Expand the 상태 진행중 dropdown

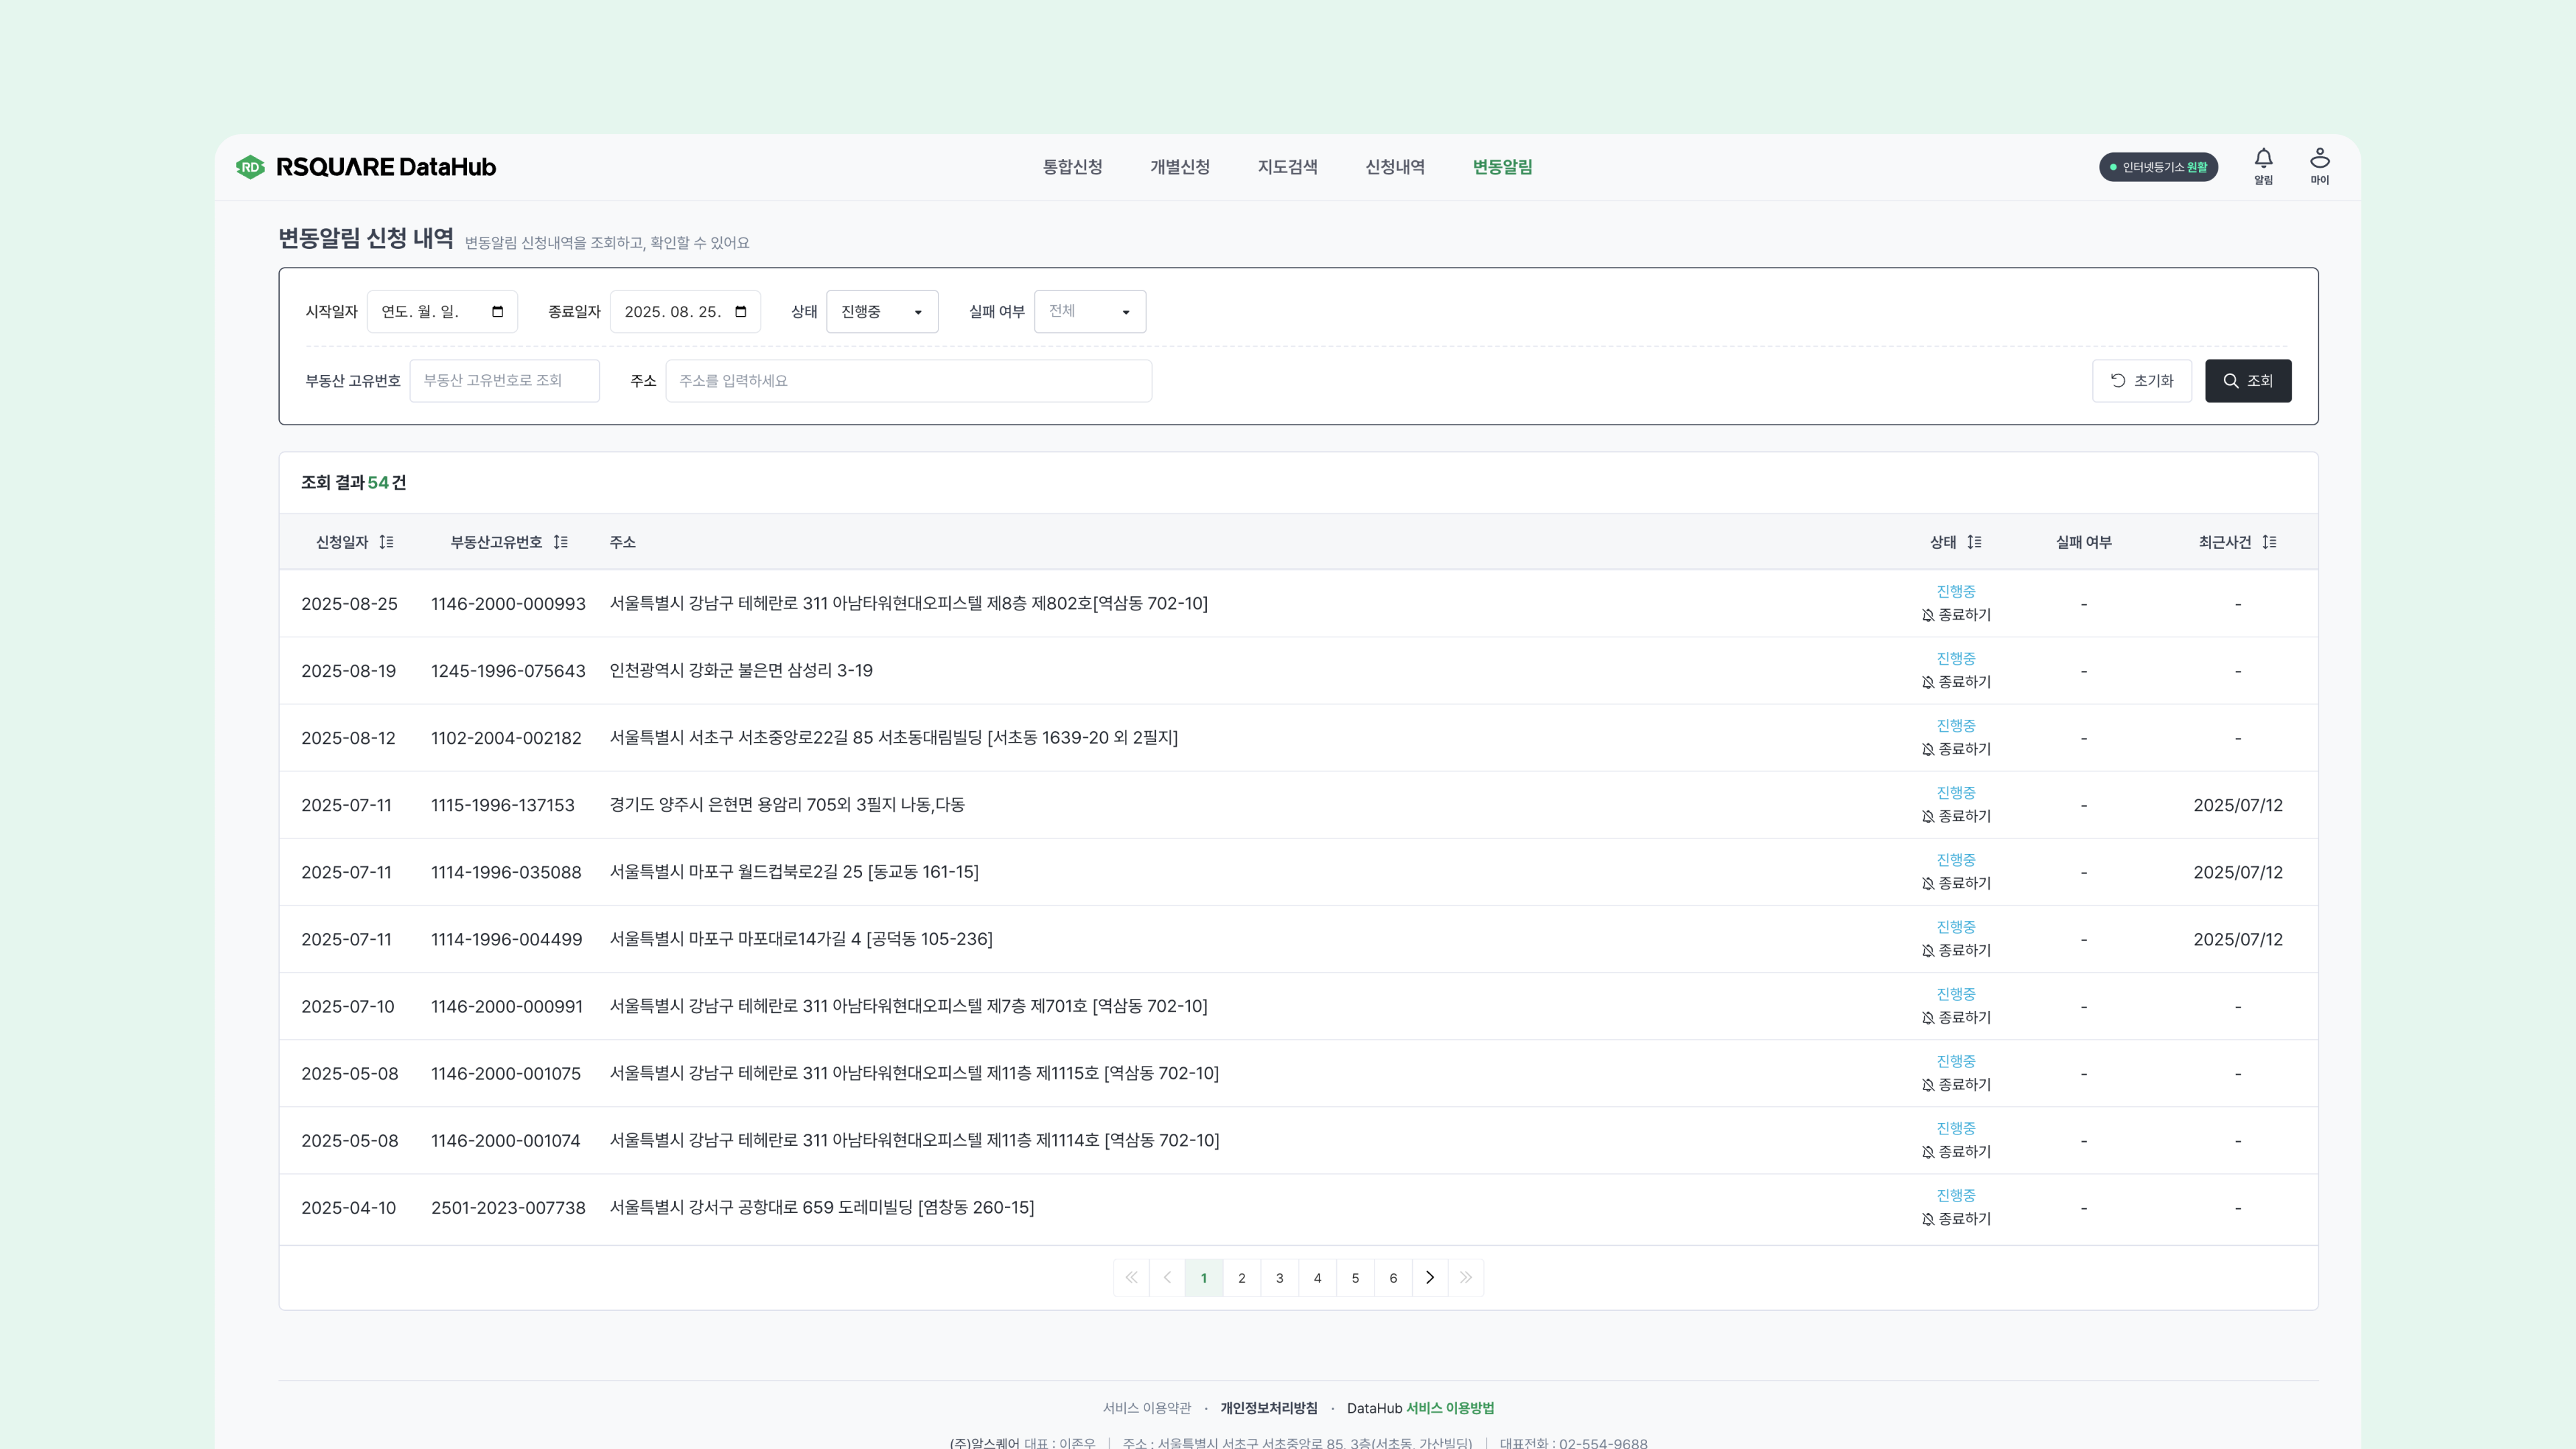(881, 312)
